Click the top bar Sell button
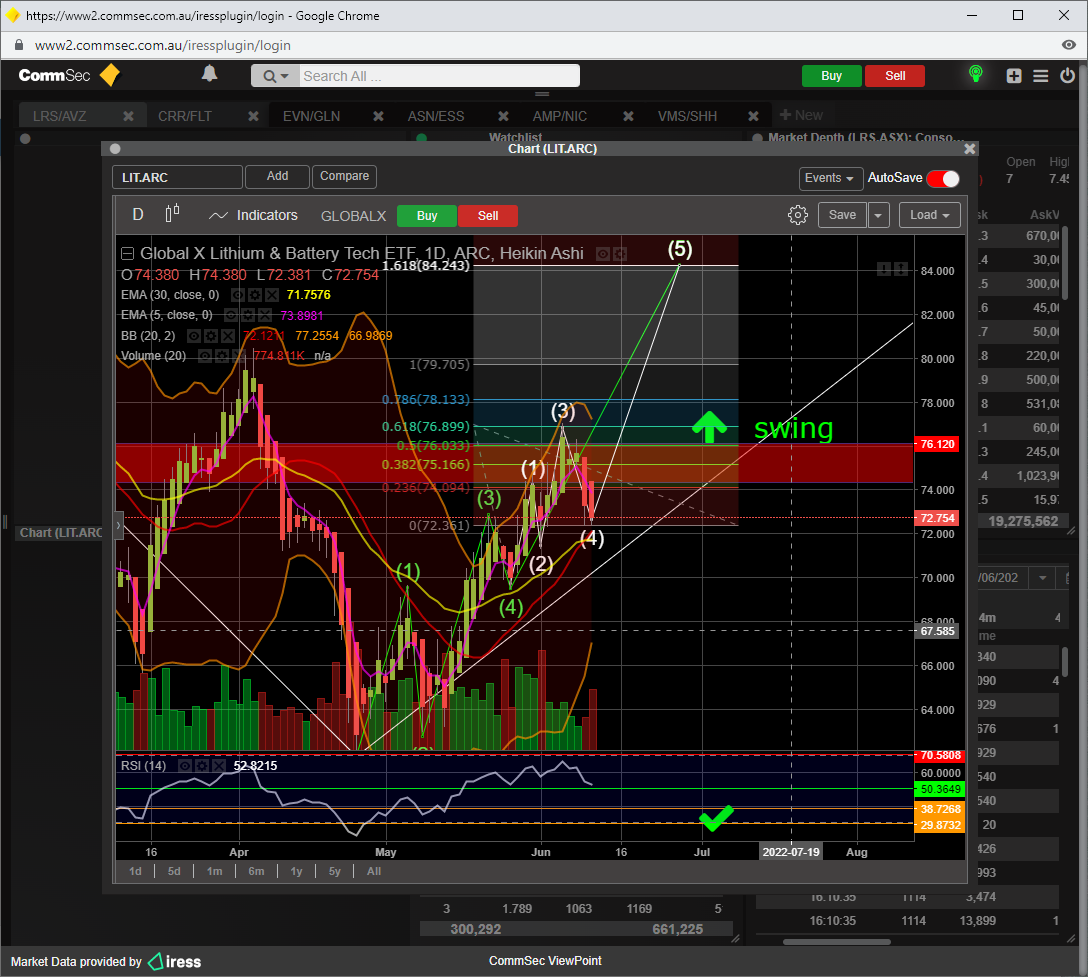 click(x=895, y=76)
